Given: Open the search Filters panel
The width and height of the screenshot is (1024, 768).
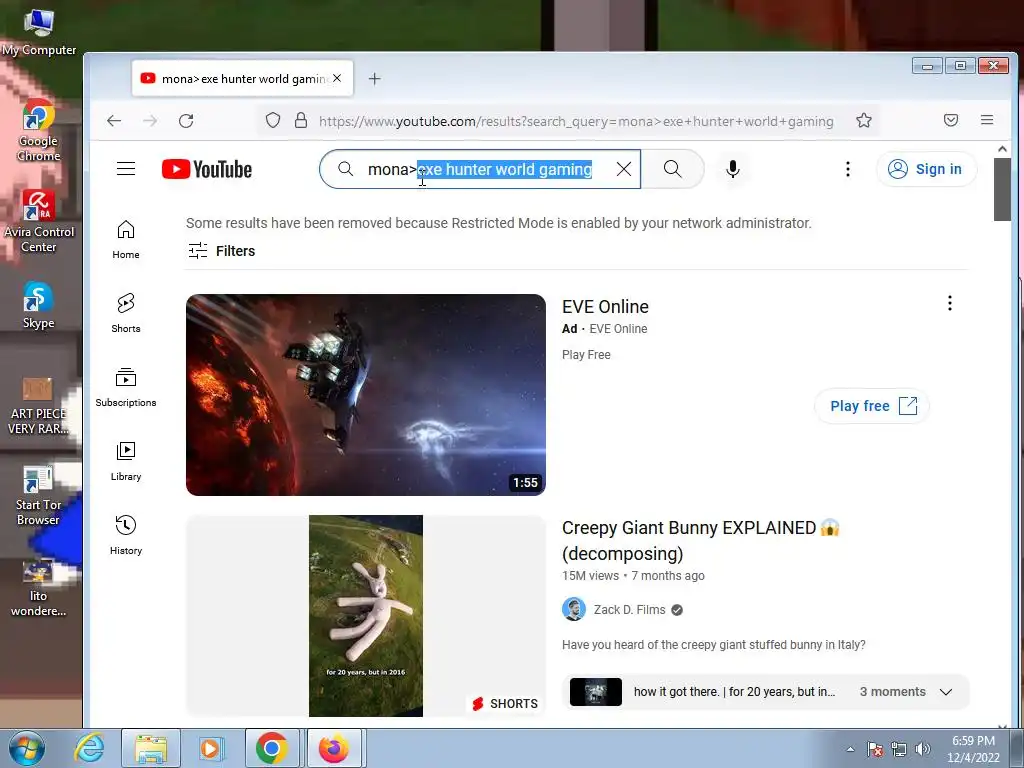Looking at the screenshot, I should [x=221, y=251].
